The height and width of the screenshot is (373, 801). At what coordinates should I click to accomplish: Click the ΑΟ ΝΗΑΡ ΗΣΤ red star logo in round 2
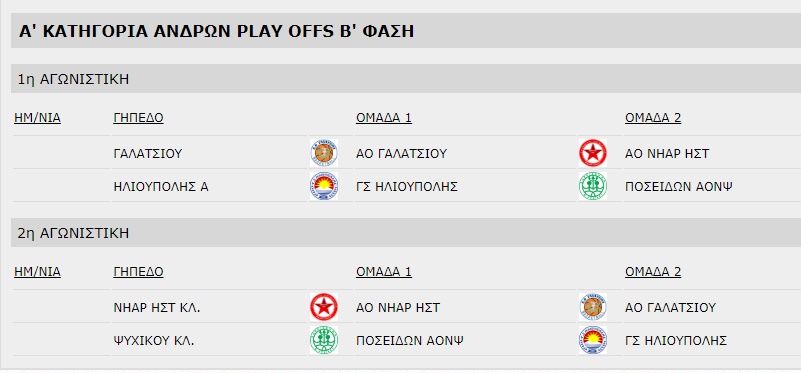pyautogui.click(x=323, y=307)
